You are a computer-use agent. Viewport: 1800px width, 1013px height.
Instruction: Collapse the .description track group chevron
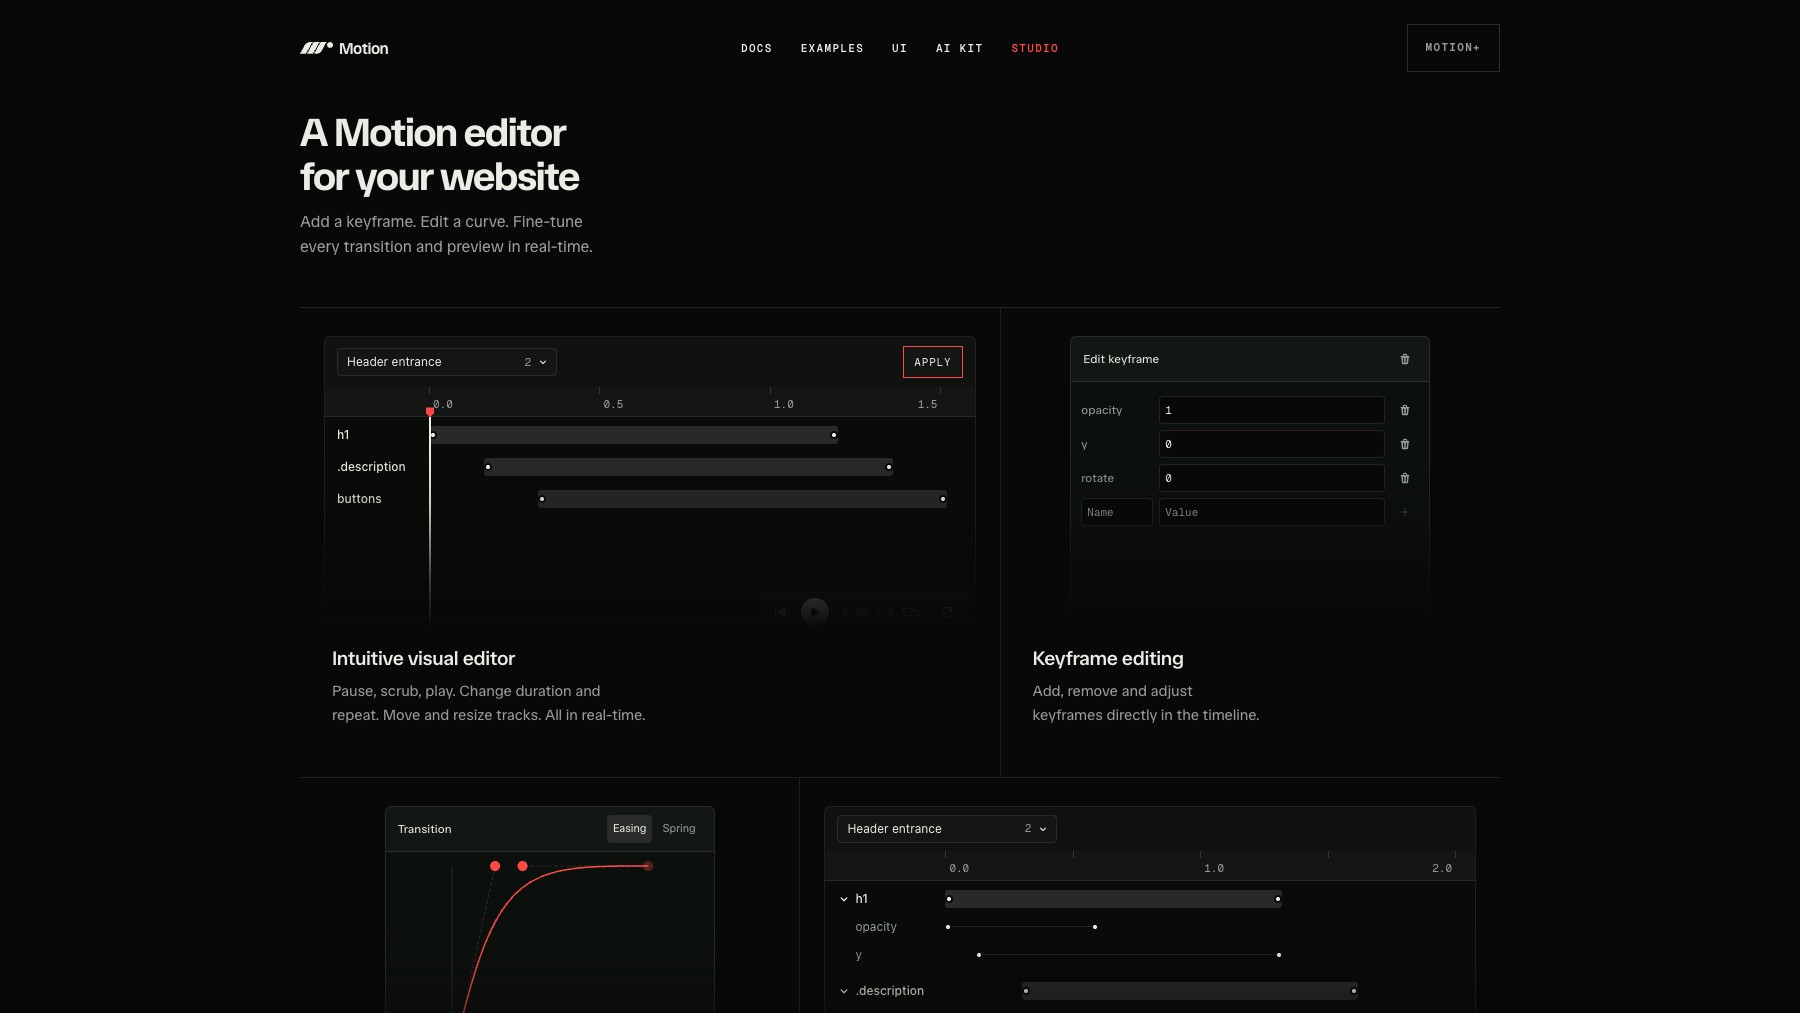point(844,991)
